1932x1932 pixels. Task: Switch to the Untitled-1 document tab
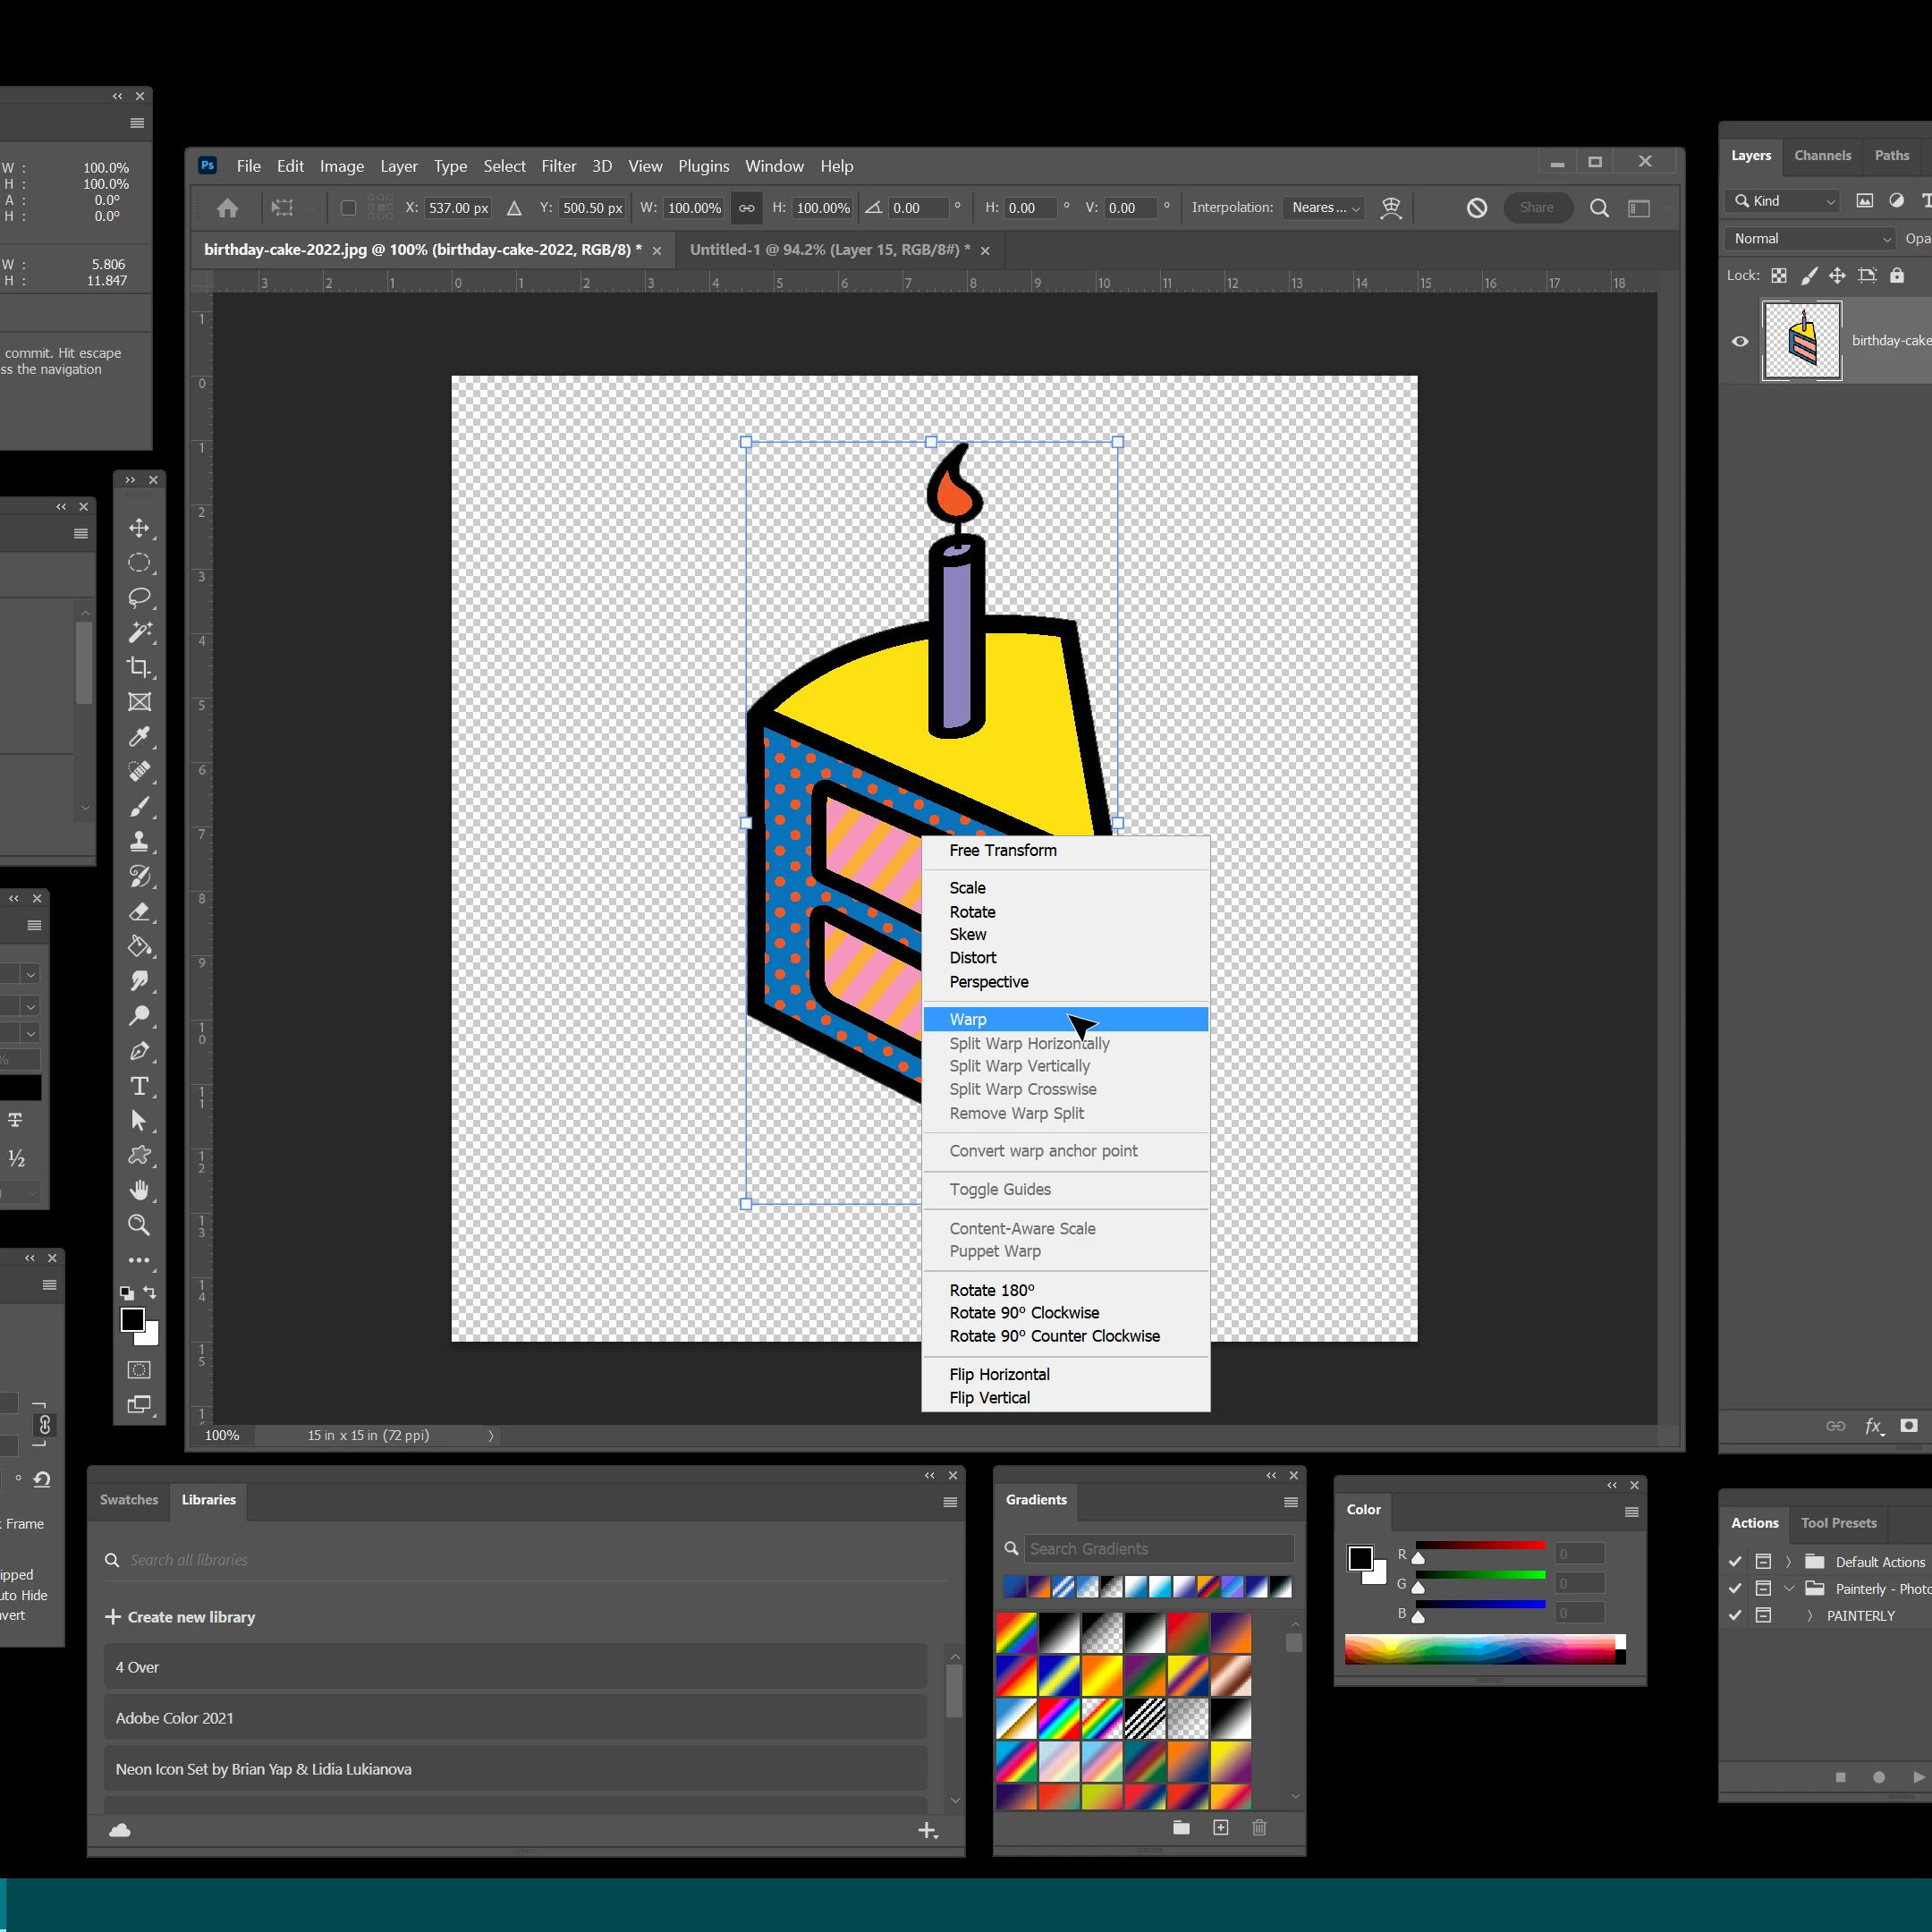[x=829, y=250]
